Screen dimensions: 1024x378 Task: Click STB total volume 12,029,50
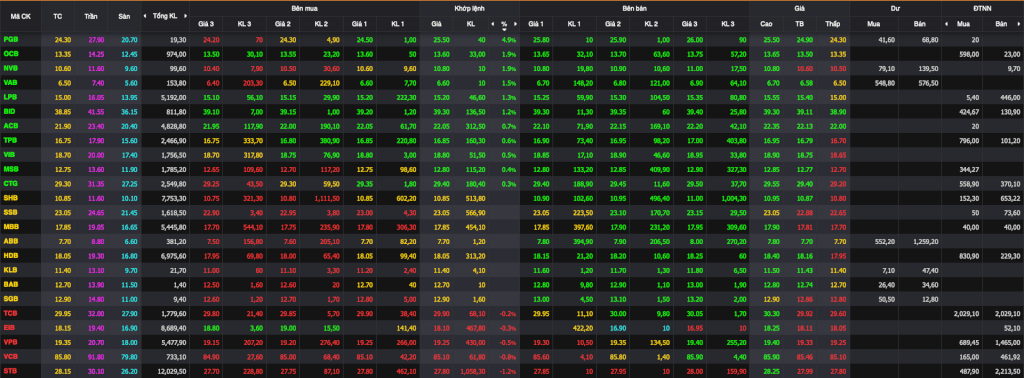[x=173, y=370]
